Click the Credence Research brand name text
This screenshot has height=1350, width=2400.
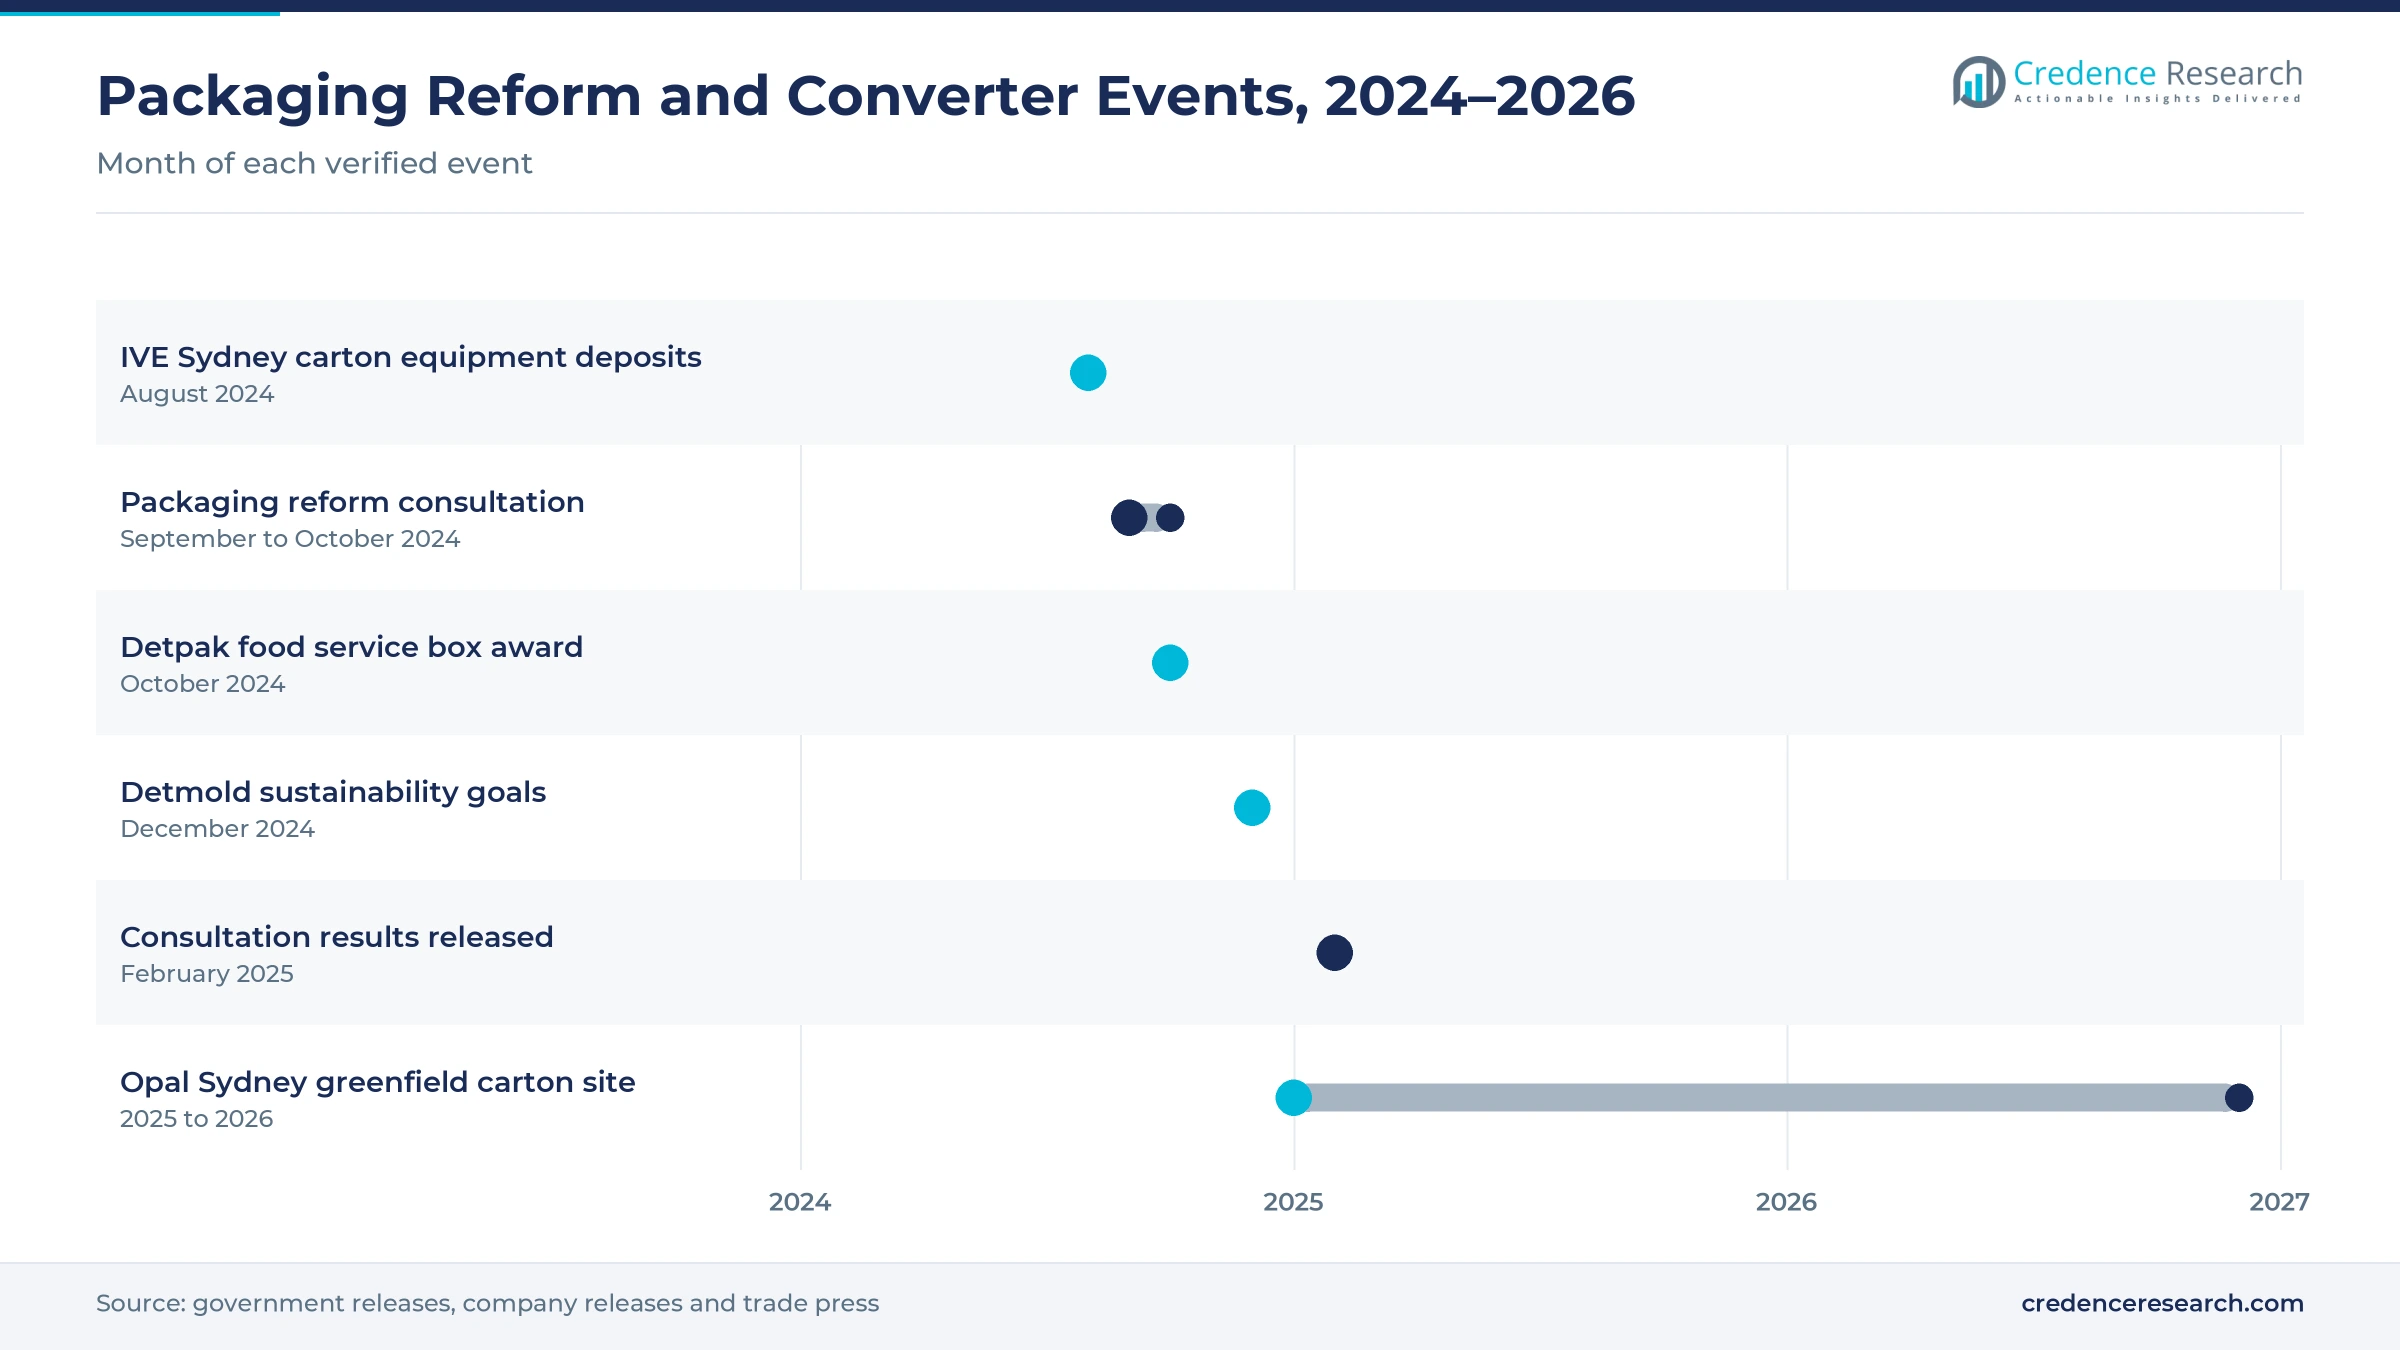2158,73
